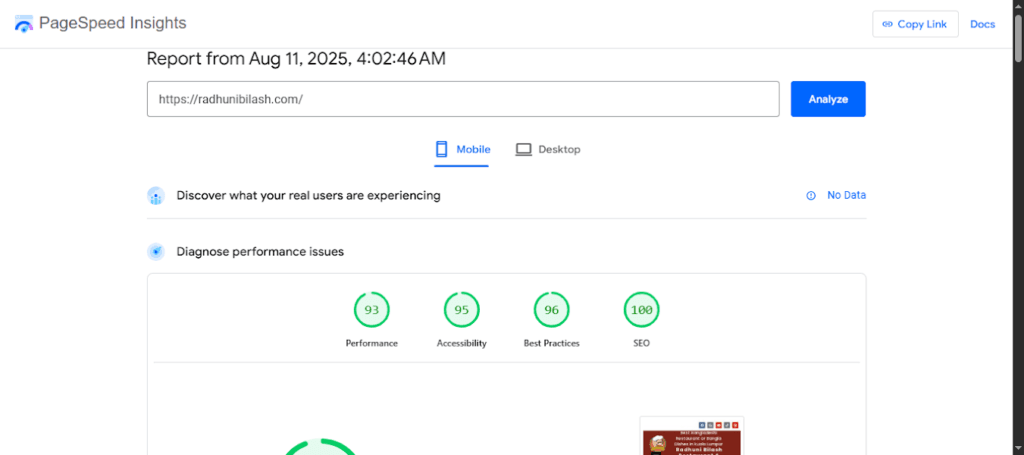Click the desktop laptop icon
The height and width of the screenshot is (455, 1024).
524,149
